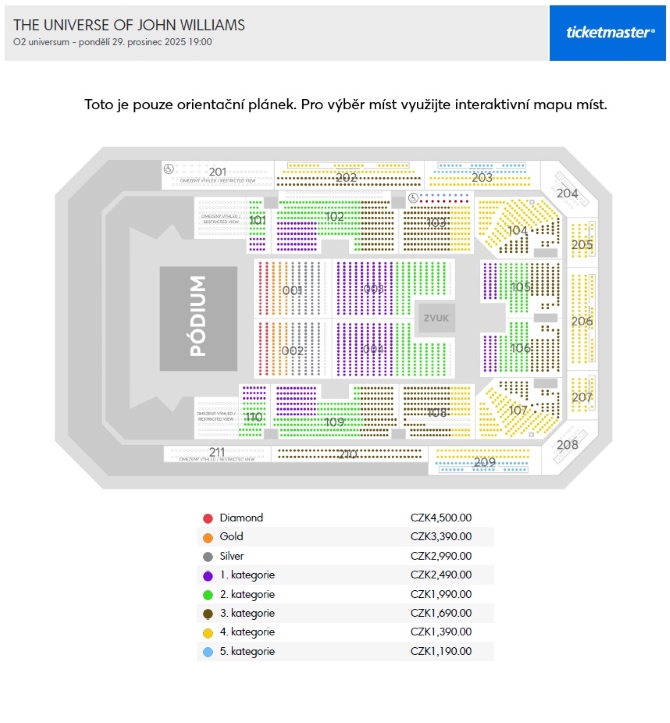The image size is (670, 723).
Task: Click the wheelchair icon in section 201
Action: click(x=169, y=169)
